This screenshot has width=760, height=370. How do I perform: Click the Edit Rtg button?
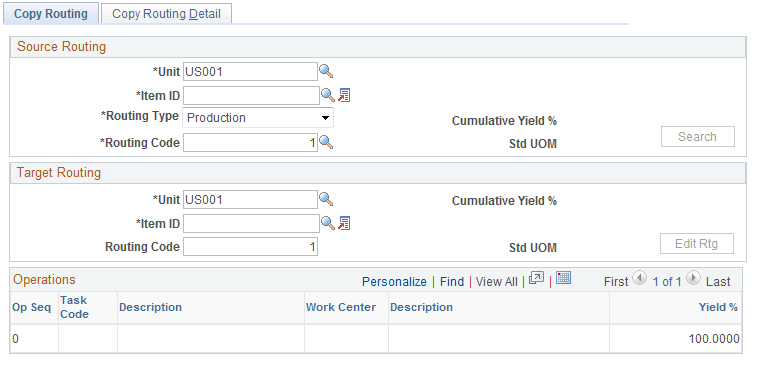pyautogui.click(x=697, y=243)
